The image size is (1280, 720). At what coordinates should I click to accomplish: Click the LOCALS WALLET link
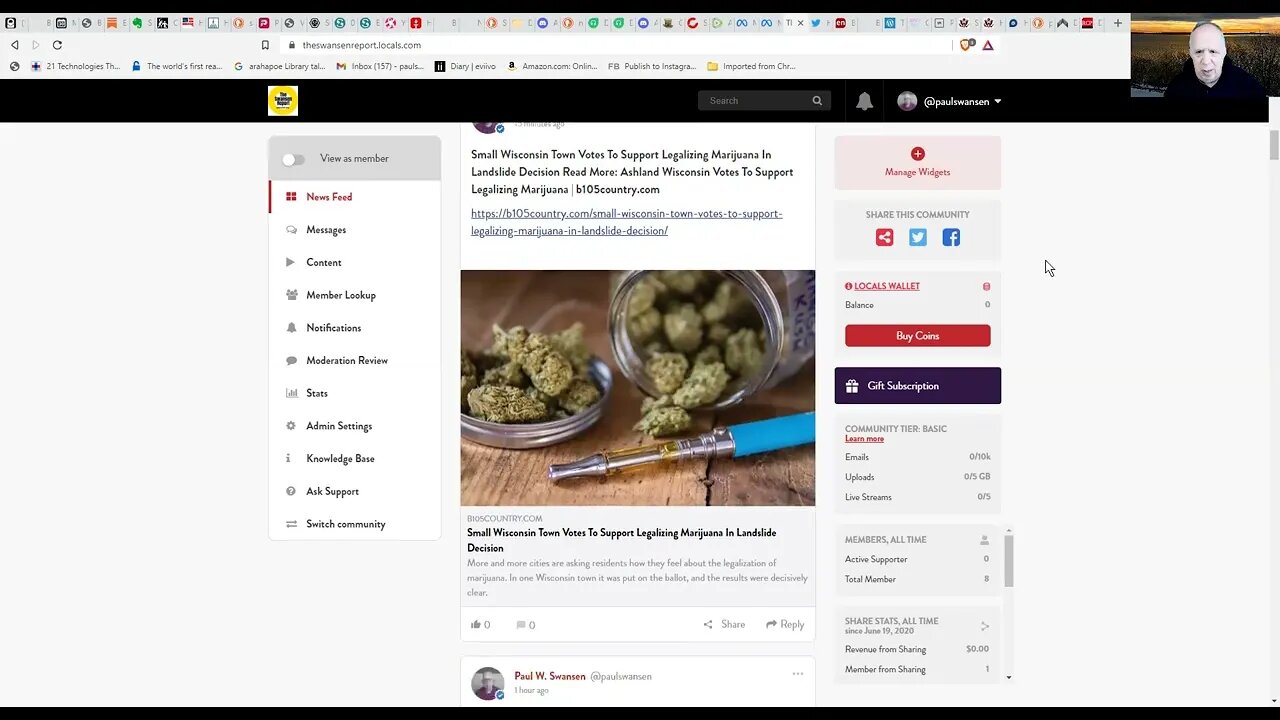(887, 286)
